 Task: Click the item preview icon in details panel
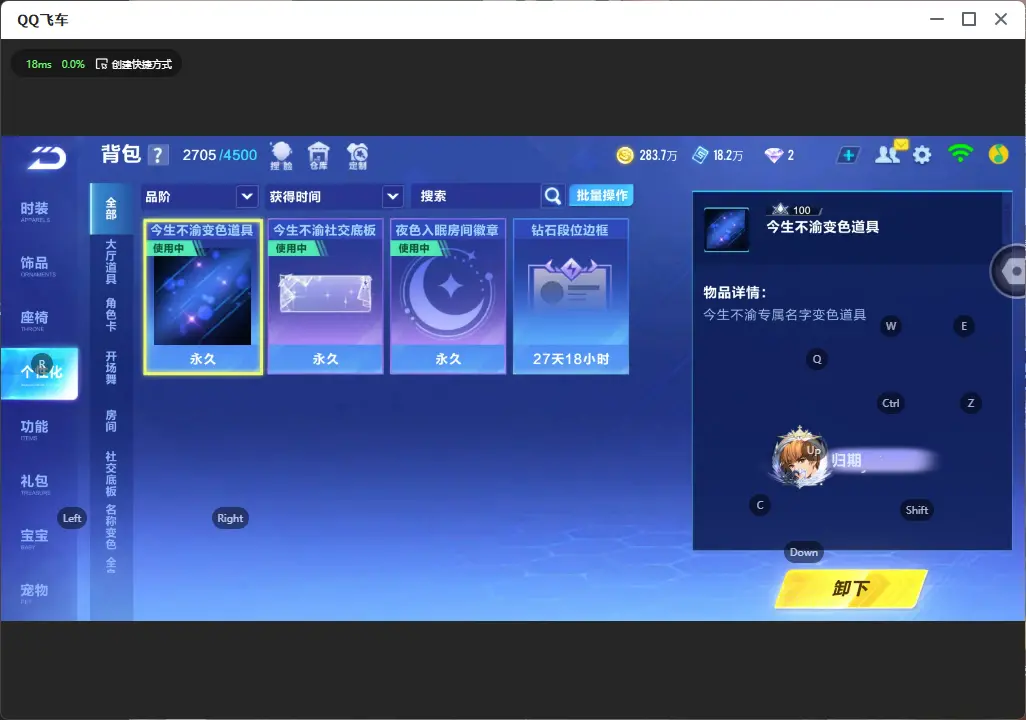(726, 229)
